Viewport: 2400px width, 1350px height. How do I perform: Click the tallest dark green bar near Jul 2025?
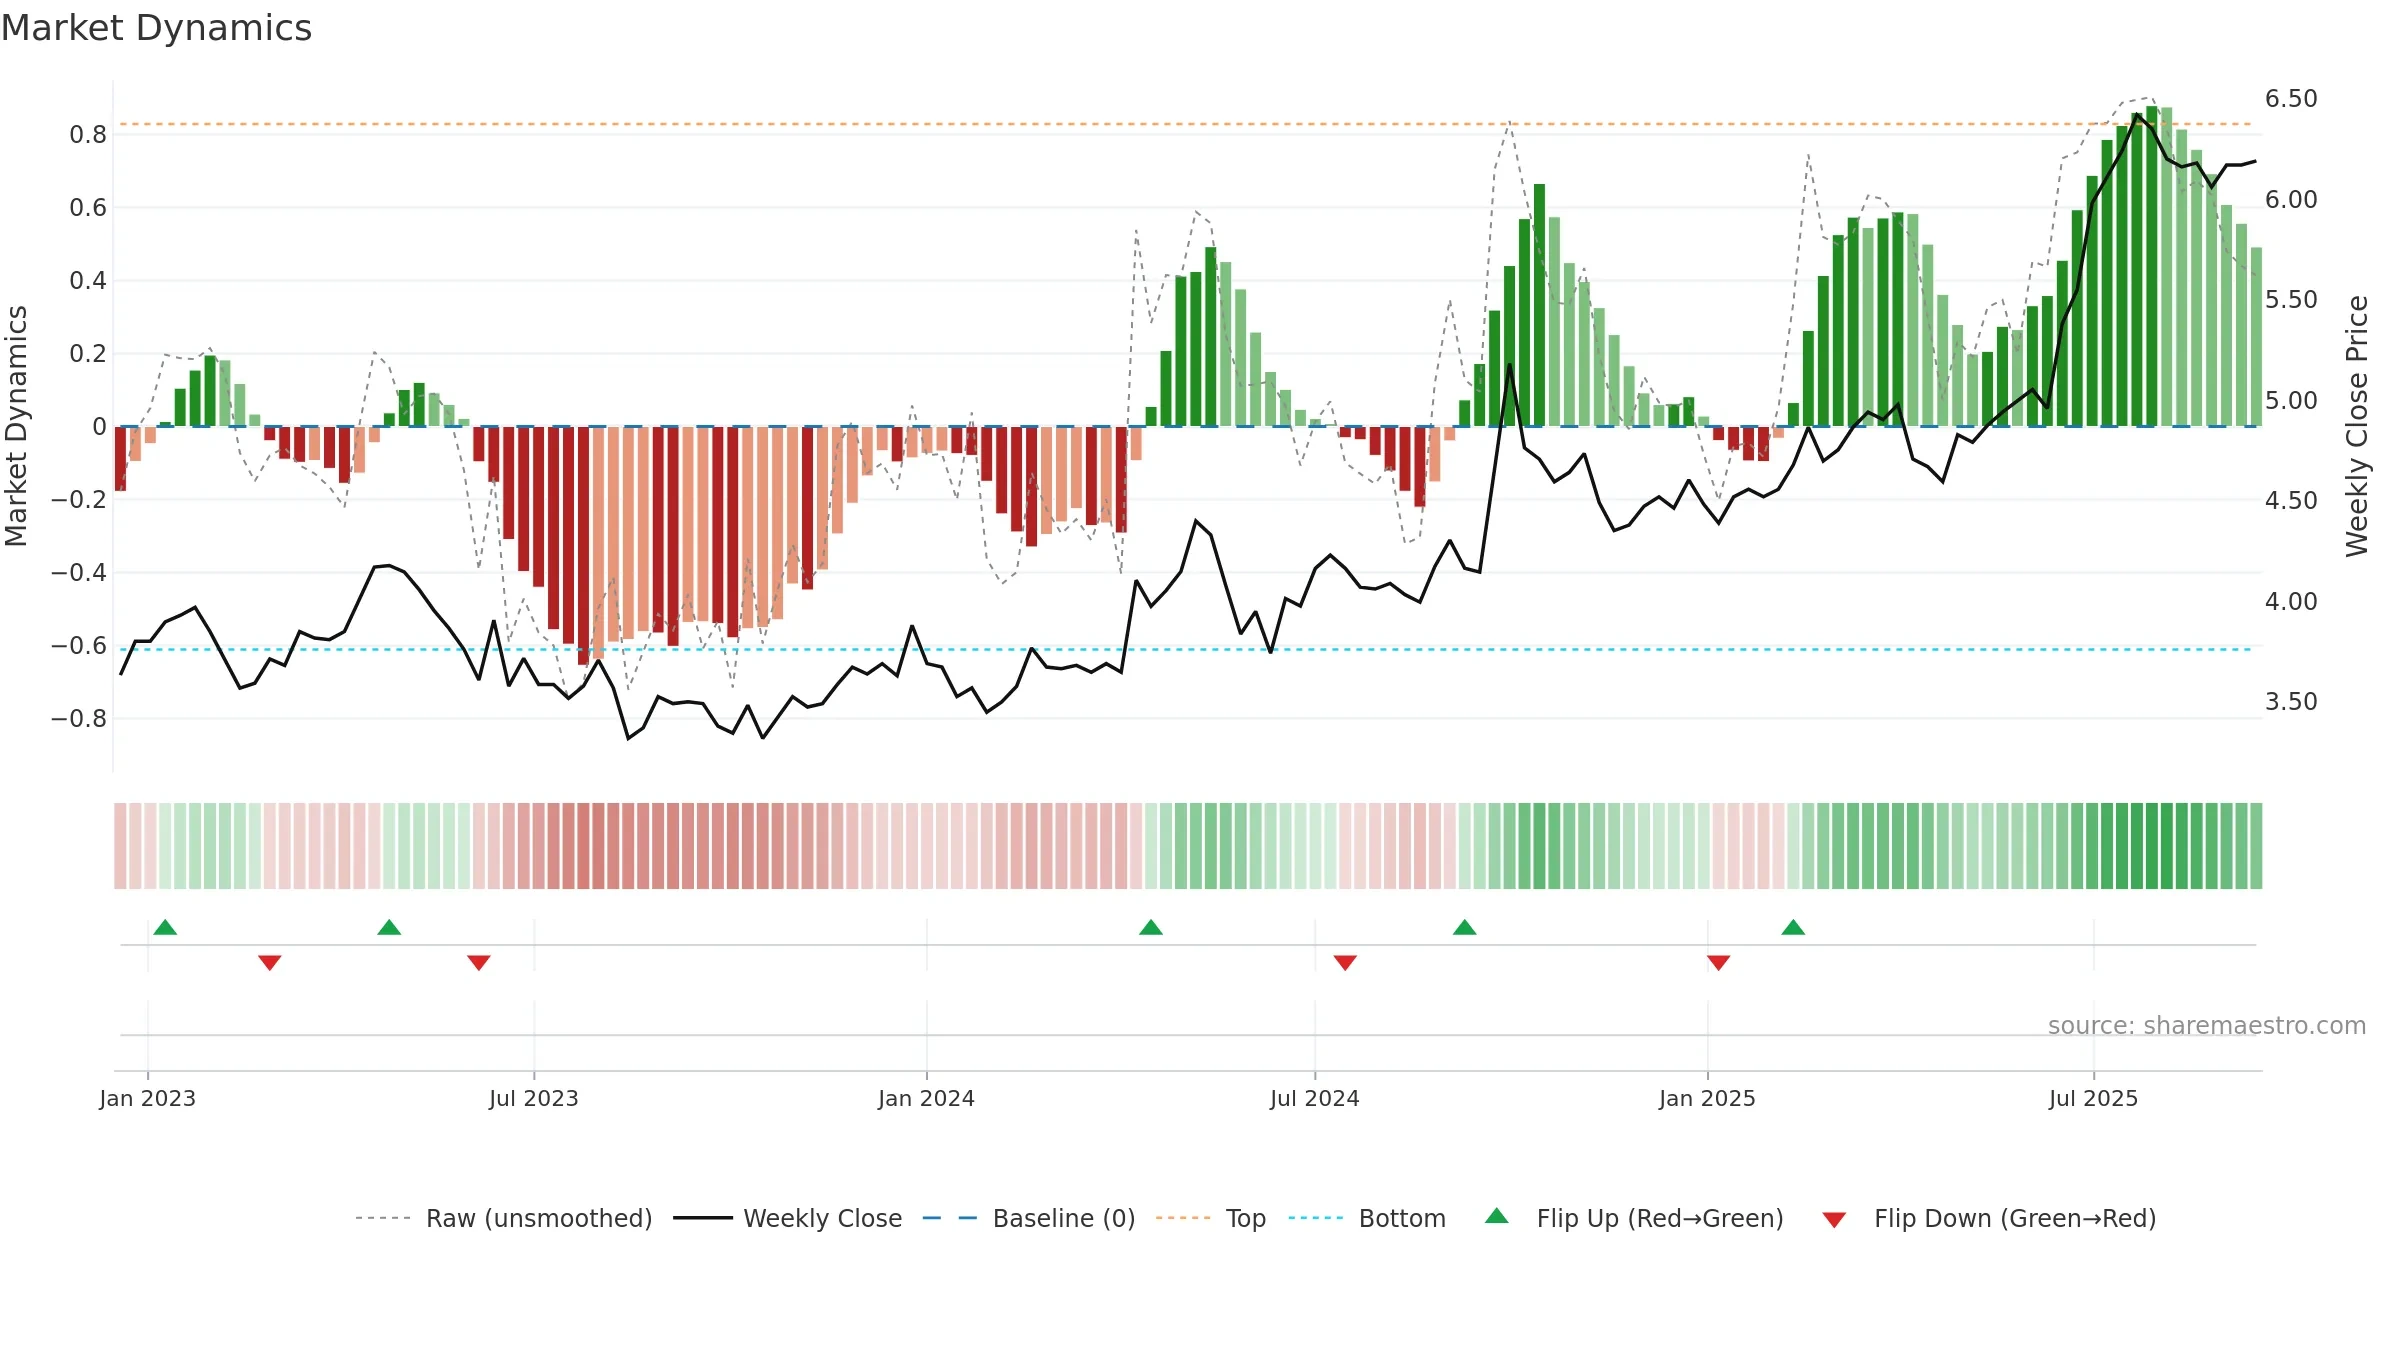[x=2152, y=266]
